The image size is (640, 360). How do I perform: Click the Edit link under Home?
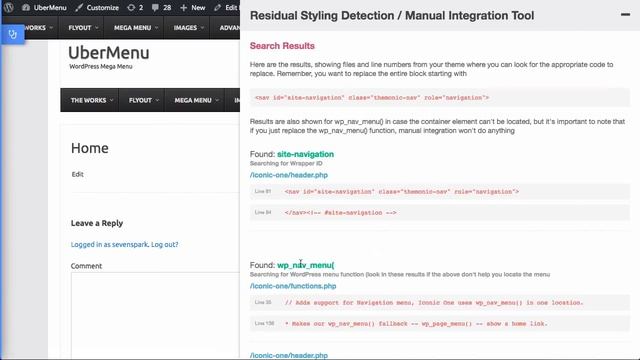(x=78, y=174)
